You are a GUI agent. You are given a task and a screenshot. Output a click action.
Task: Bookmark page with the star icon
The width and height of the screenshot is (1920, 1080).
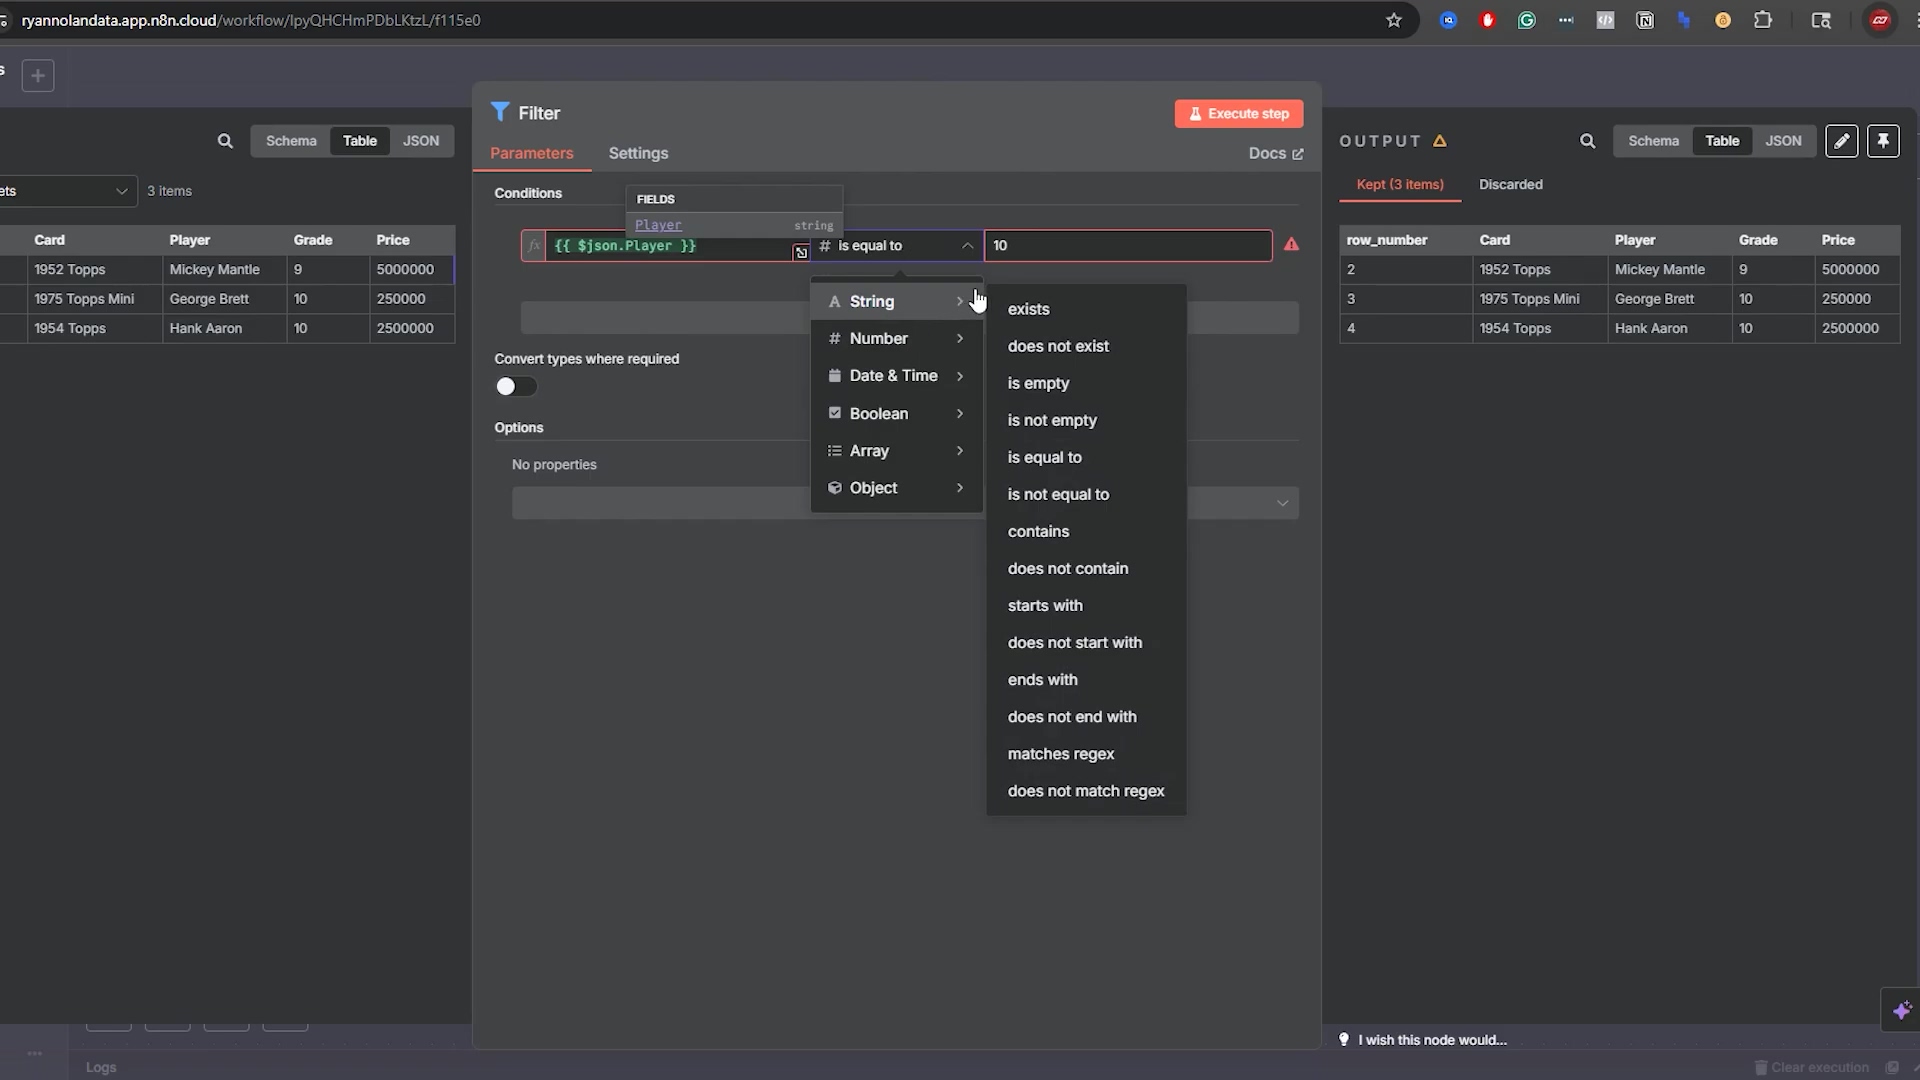1393,20
